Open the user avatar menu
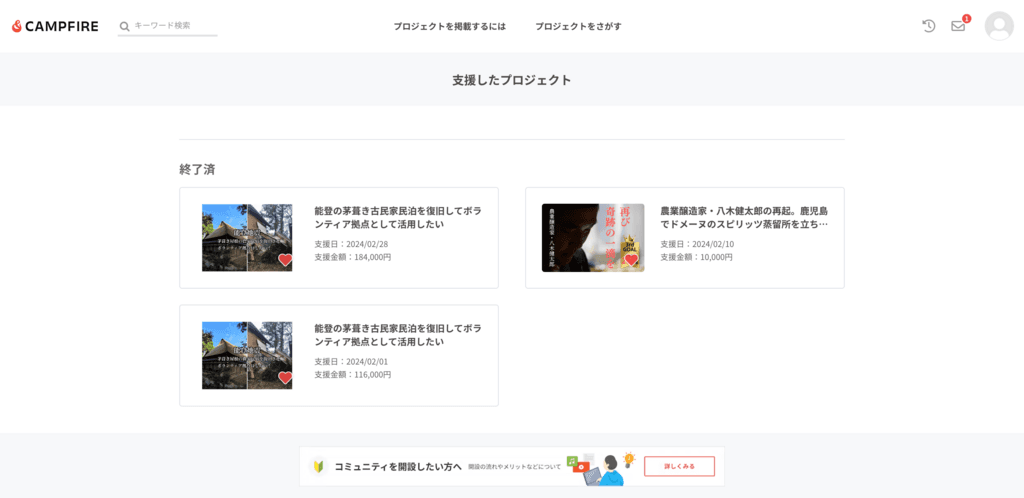This screenshot has height=498, width=1024. (x=999, y=26)
